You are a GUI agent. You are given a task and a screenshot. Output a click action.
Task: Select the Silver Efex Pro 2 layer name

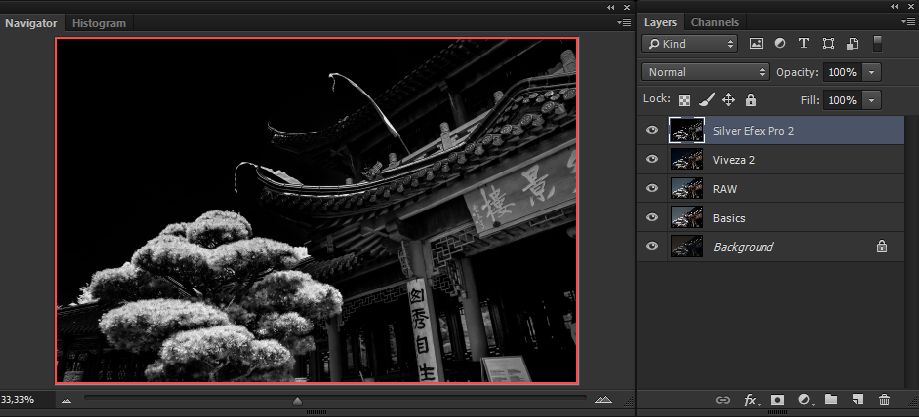(x=753, y=131)
